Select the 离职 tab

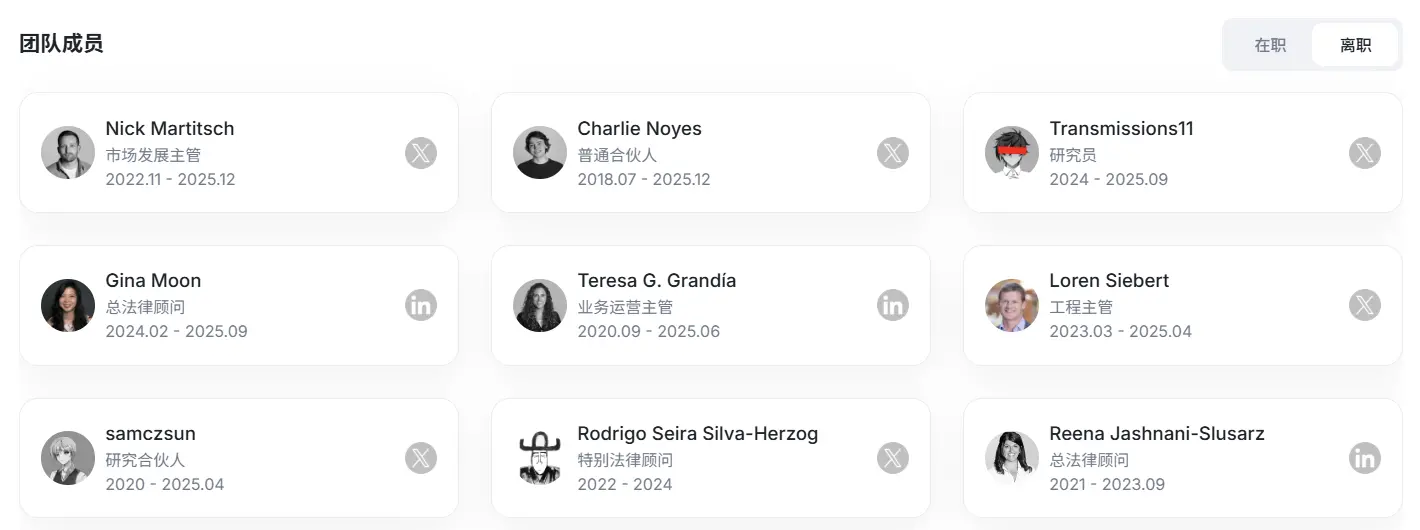tap(1355, 45)
